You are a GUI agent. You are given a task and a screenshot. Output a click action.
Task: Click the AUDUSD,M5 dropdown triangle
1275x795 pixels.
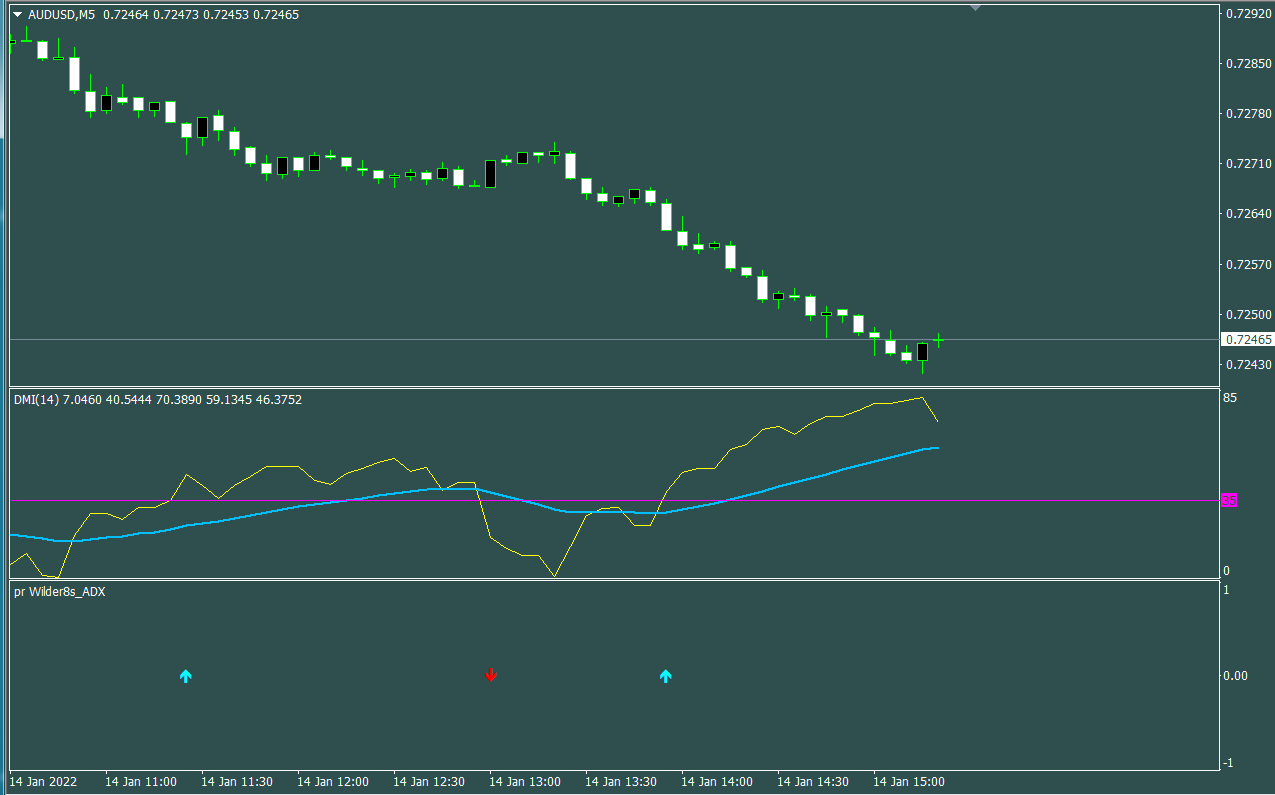[x=18, y=15]
